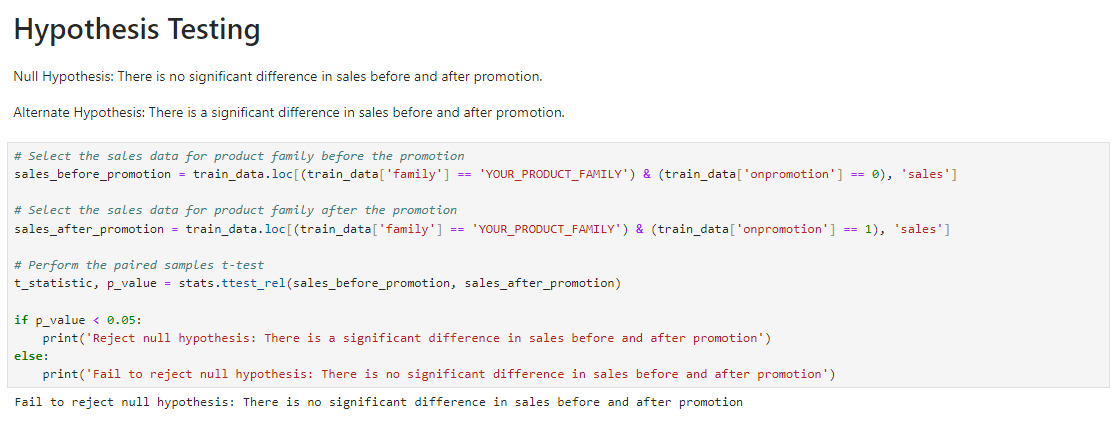The height and width of the screenshot is (423, 1118).
Task: Click the comment about before the promotion
Action: coord(240,156)
